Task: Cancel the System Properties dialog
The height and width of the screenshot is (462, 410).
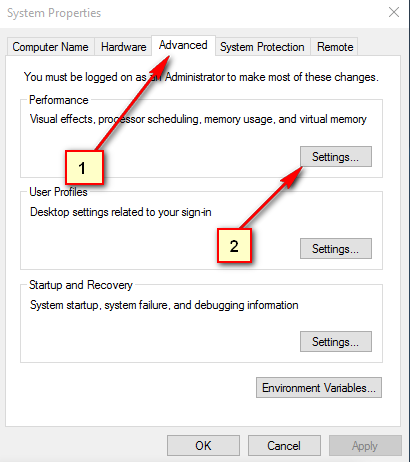Action: tap(284, 445)
